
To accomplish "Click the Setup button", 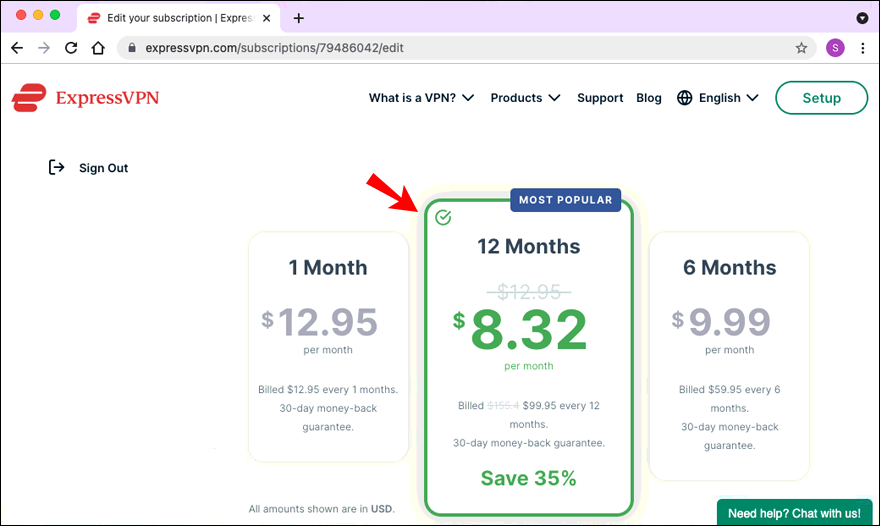I will click(x=821, y=98).
